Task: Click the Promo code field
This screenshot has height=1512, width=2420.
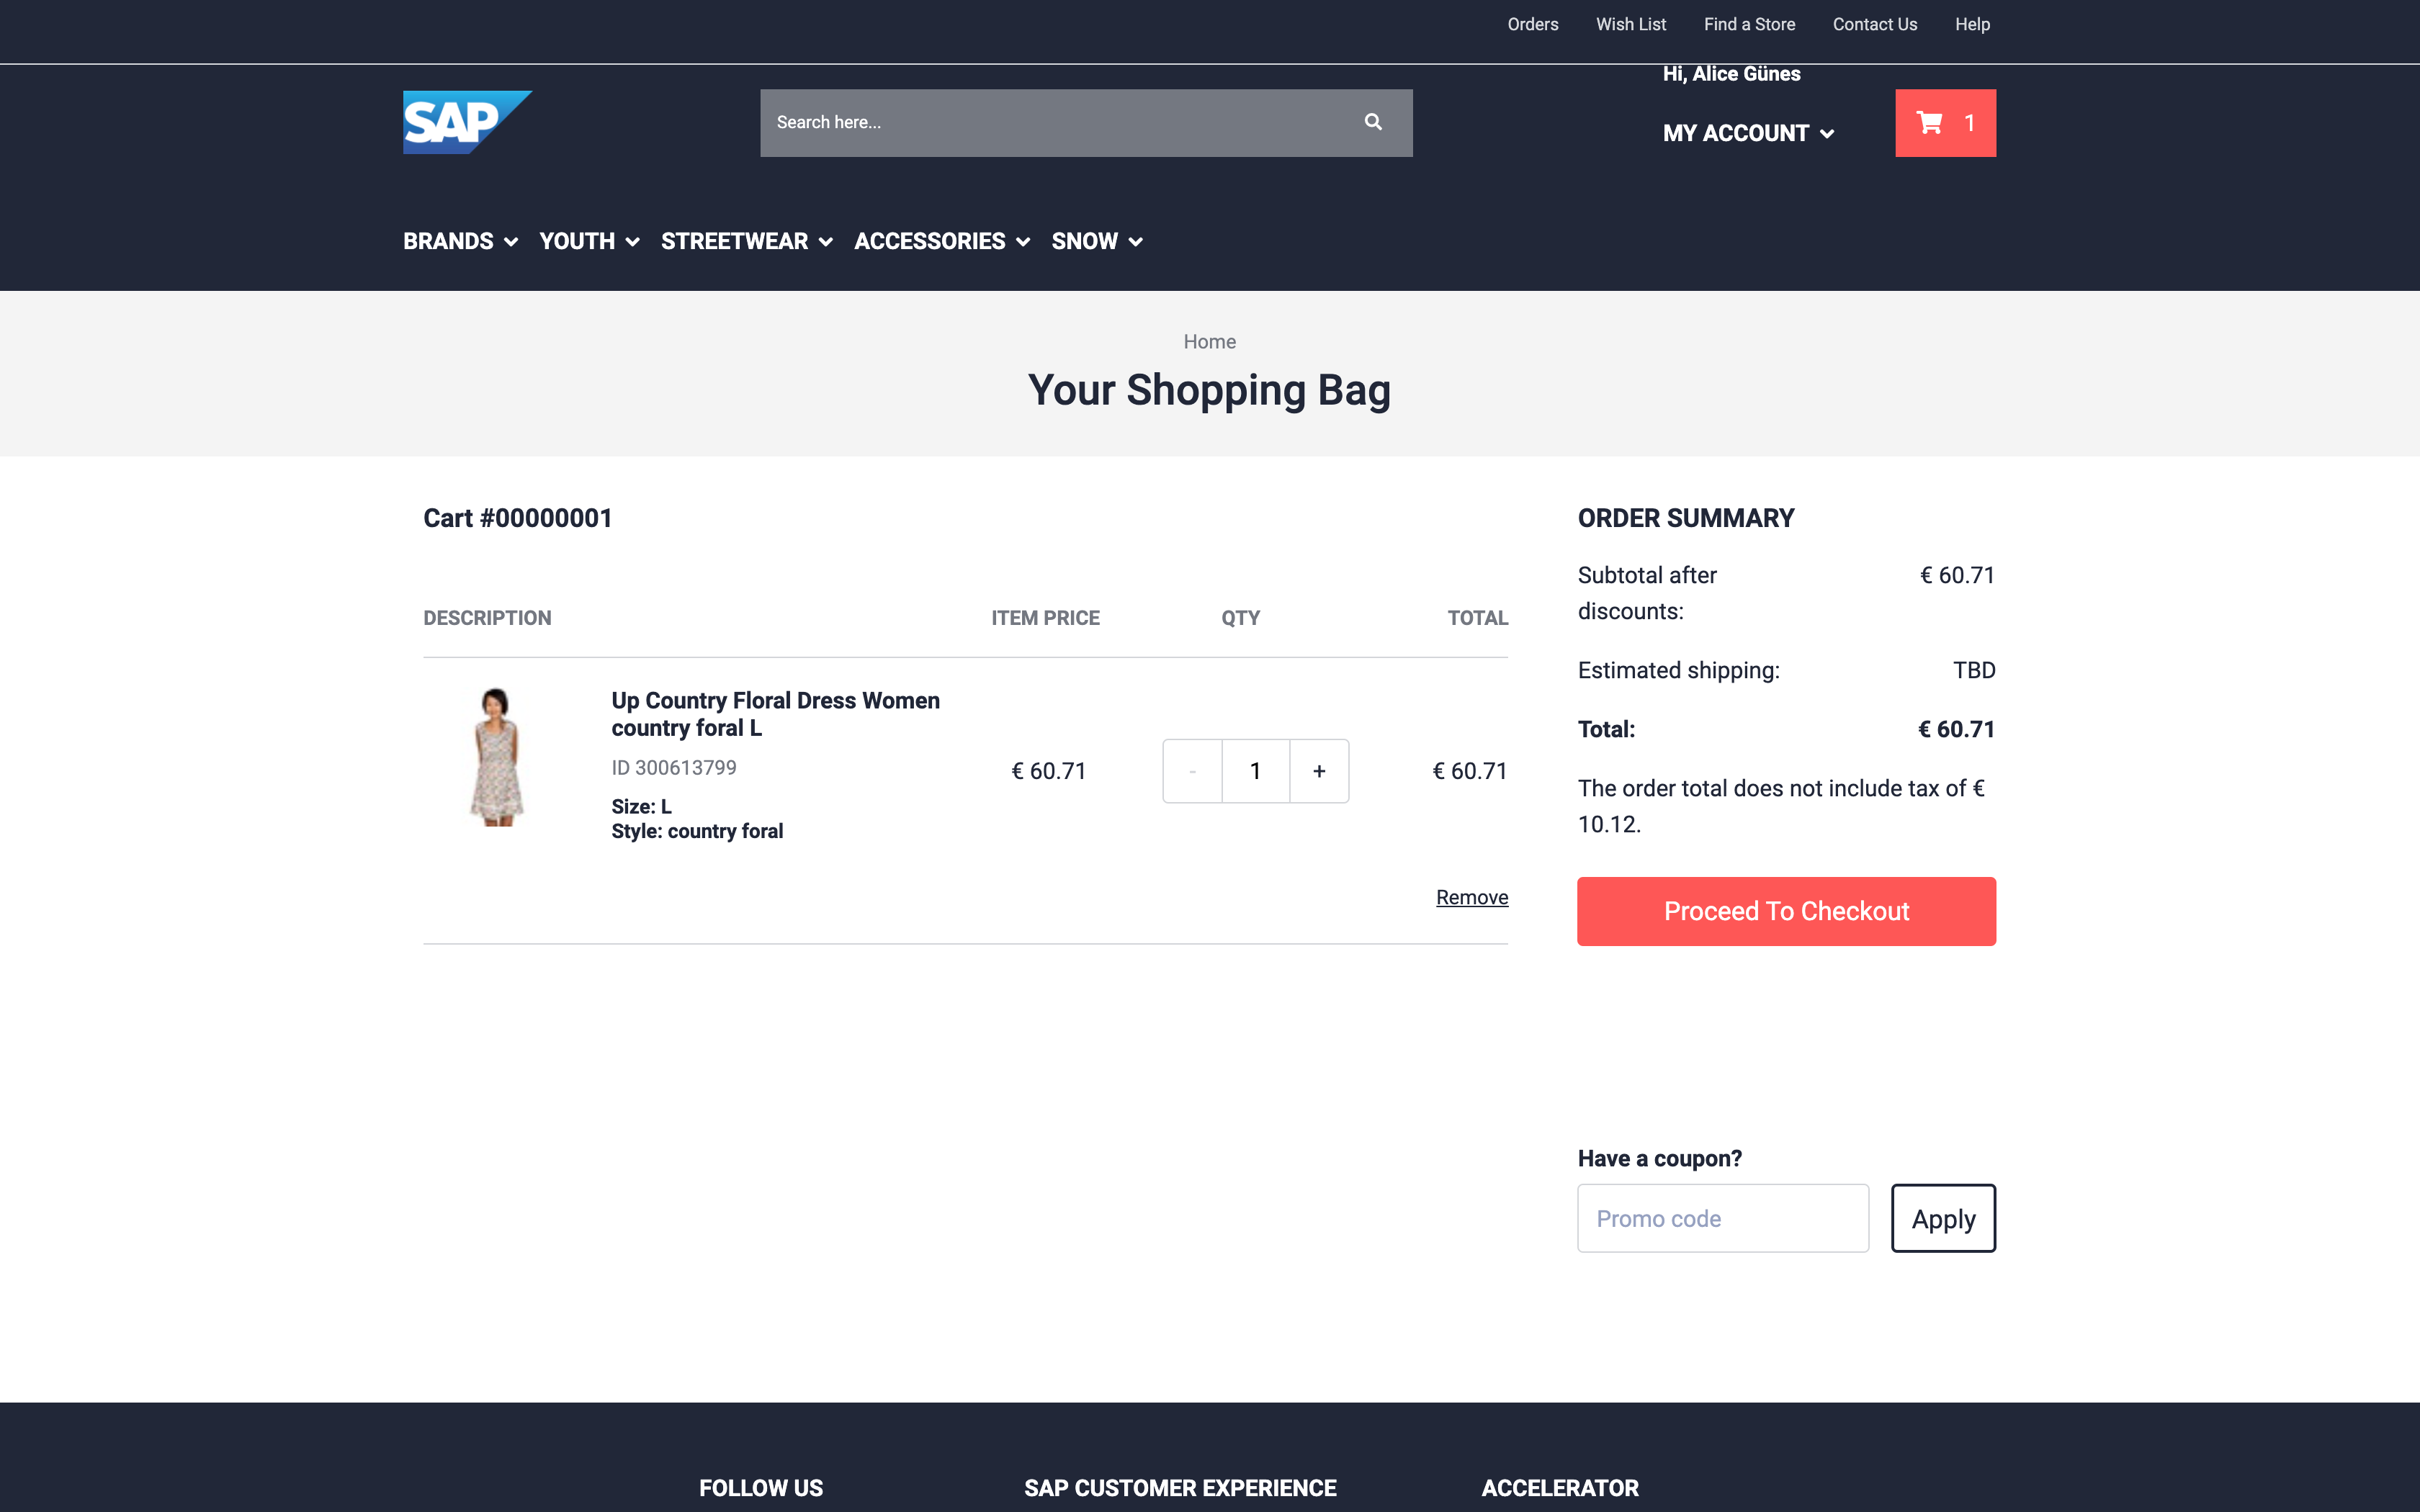Action: (1722, 1218)
